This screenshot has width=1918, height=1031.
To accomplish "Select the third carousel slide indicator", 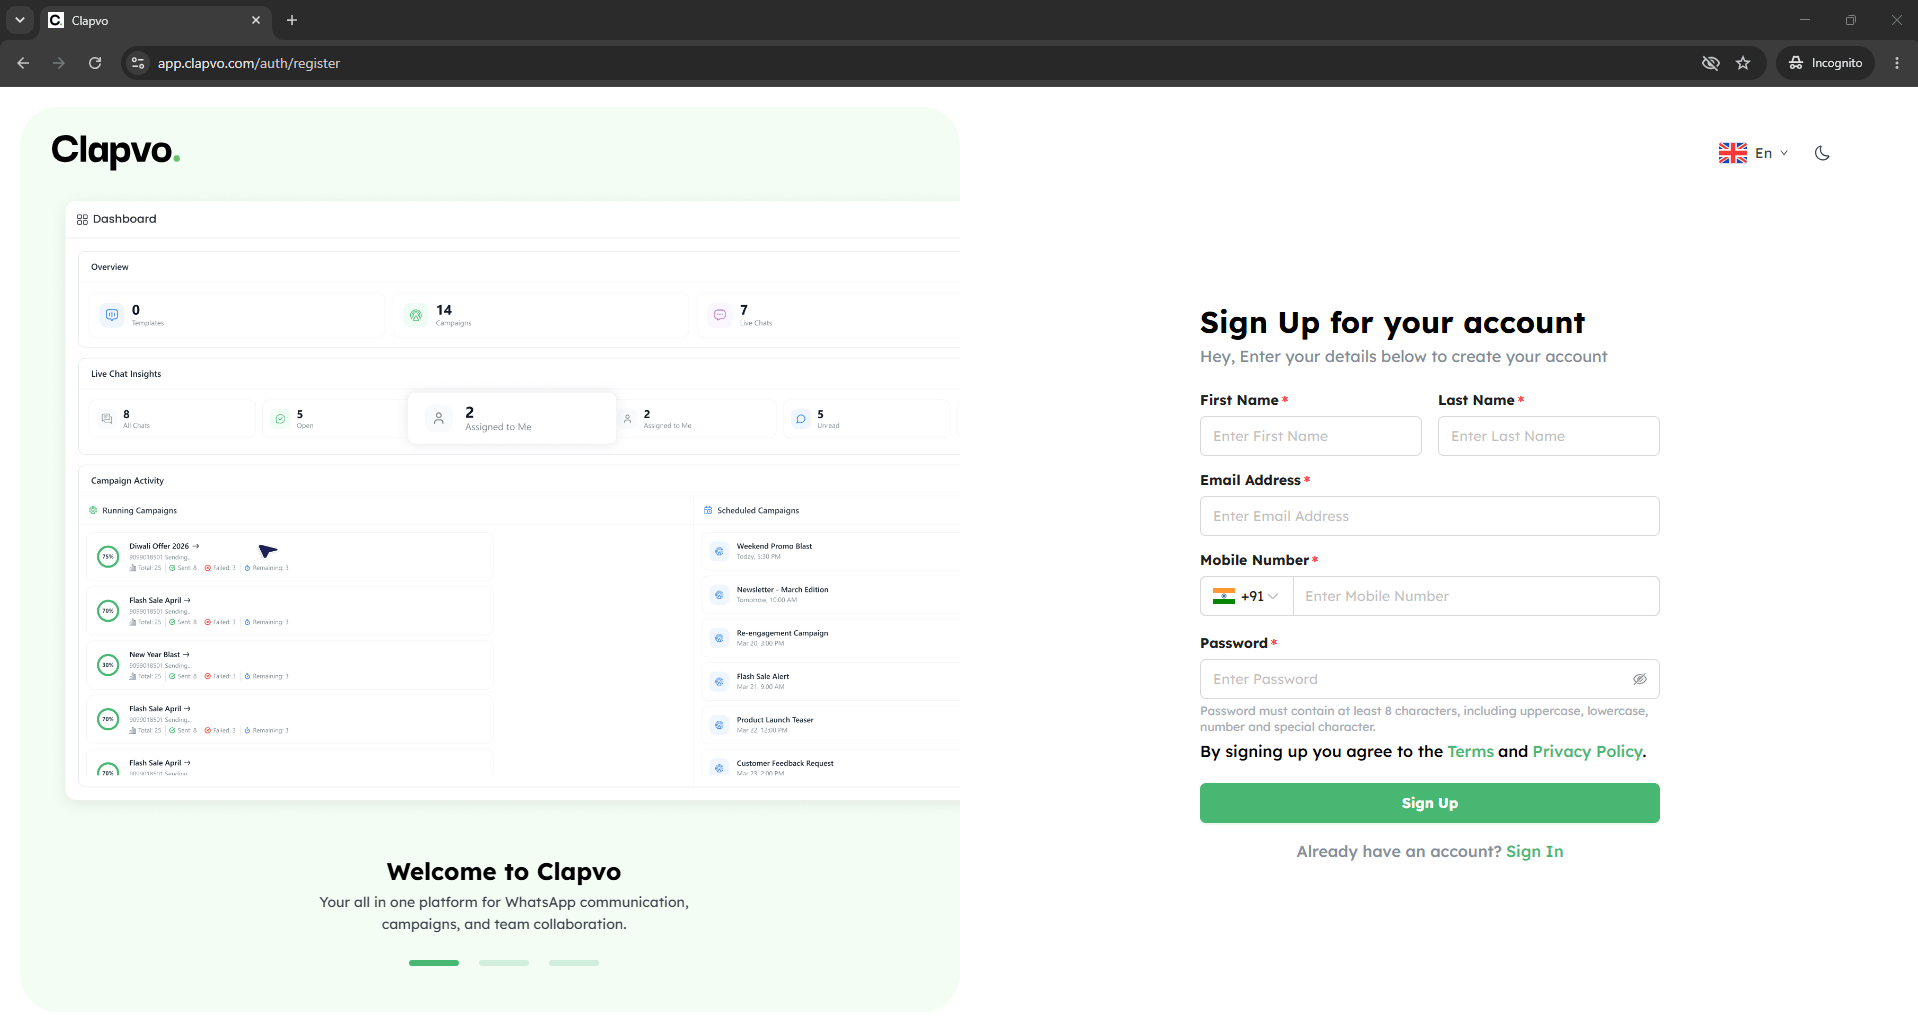I will [574, 963].
